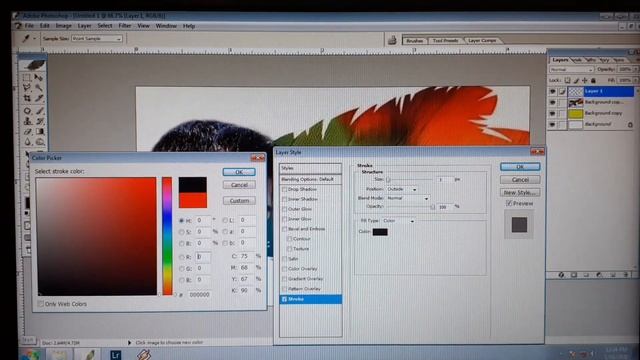Toggle the Preview checkbox in Layer Style
Image resolution: width=640 pixels, height=360 pixels.
click(509, 203)
